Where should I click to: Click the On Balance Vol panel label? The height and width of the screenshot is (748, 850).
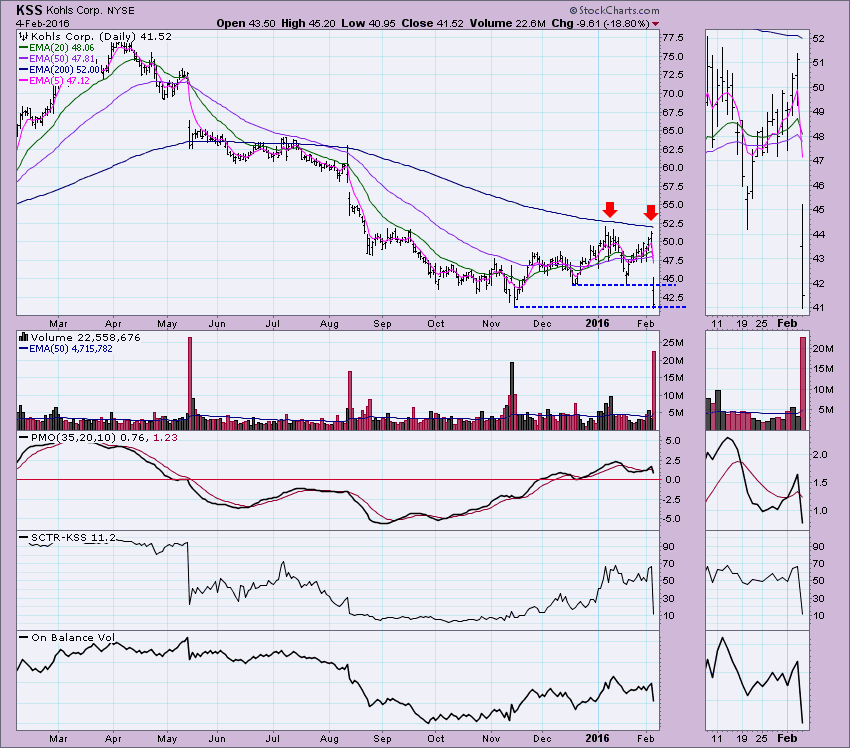pos(73,637)
